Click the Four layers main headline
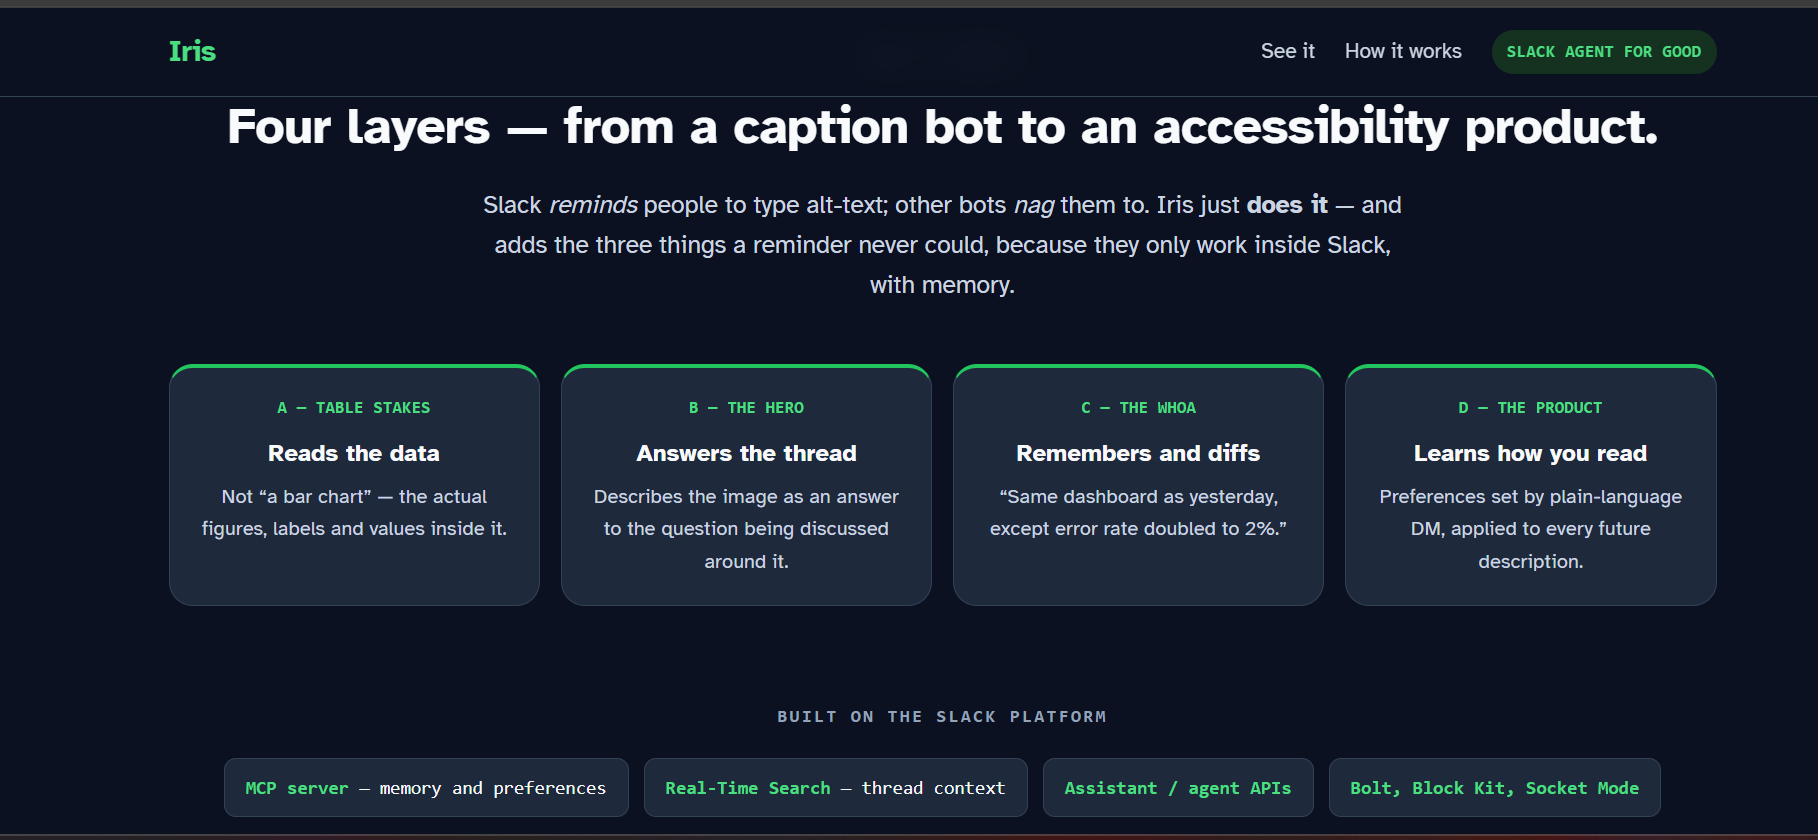 942,127
